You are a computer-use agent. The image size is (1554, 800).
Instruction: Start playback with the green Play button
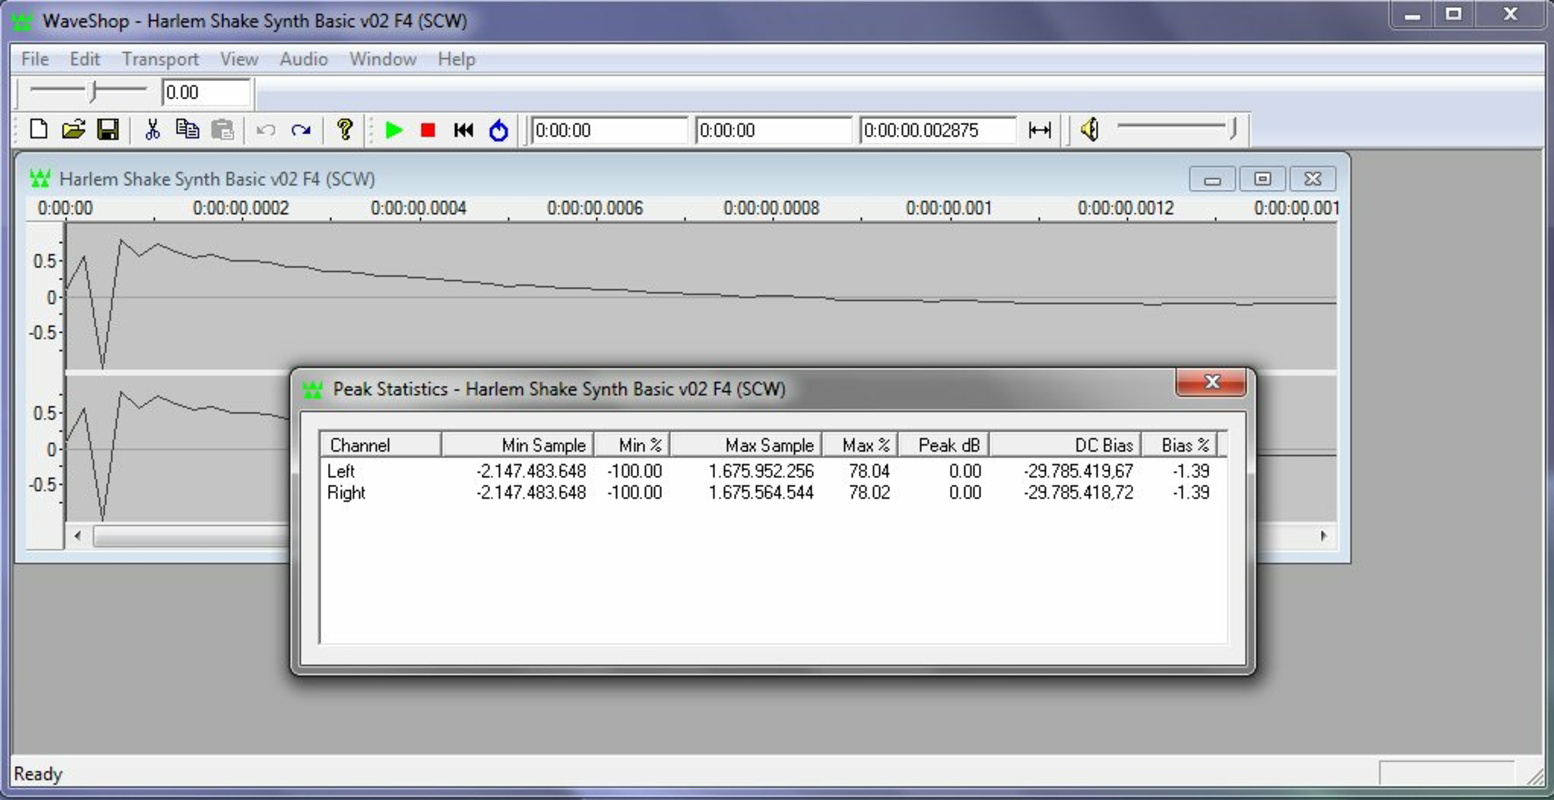point(394,130)
